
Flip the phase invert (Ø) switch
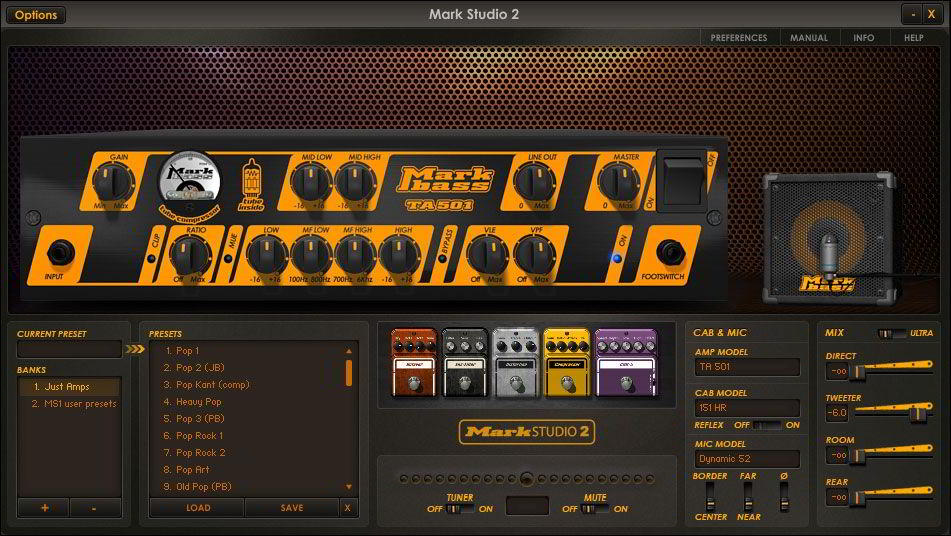[x=784, y=497]
